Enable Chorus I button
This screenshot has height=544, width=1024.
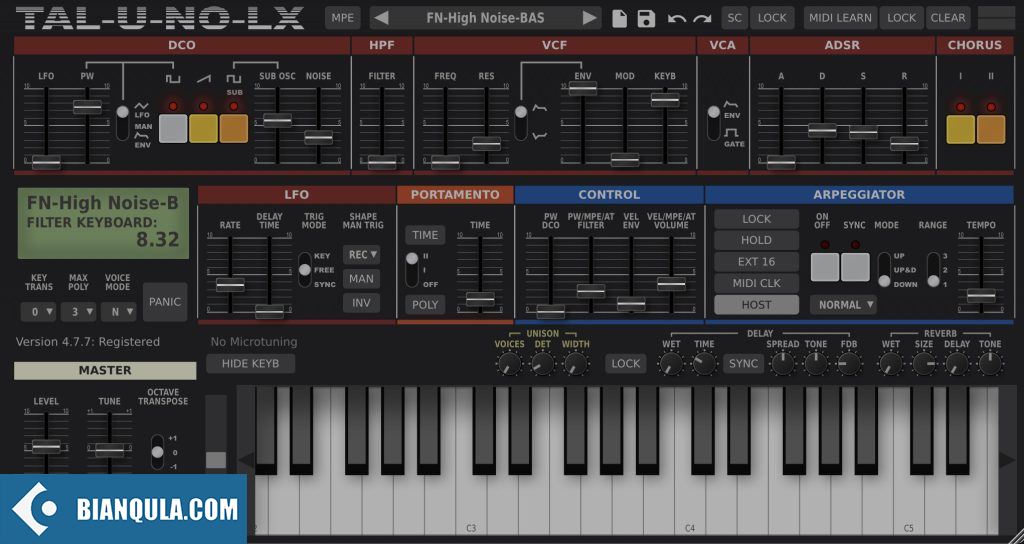[x=961, y=129]
